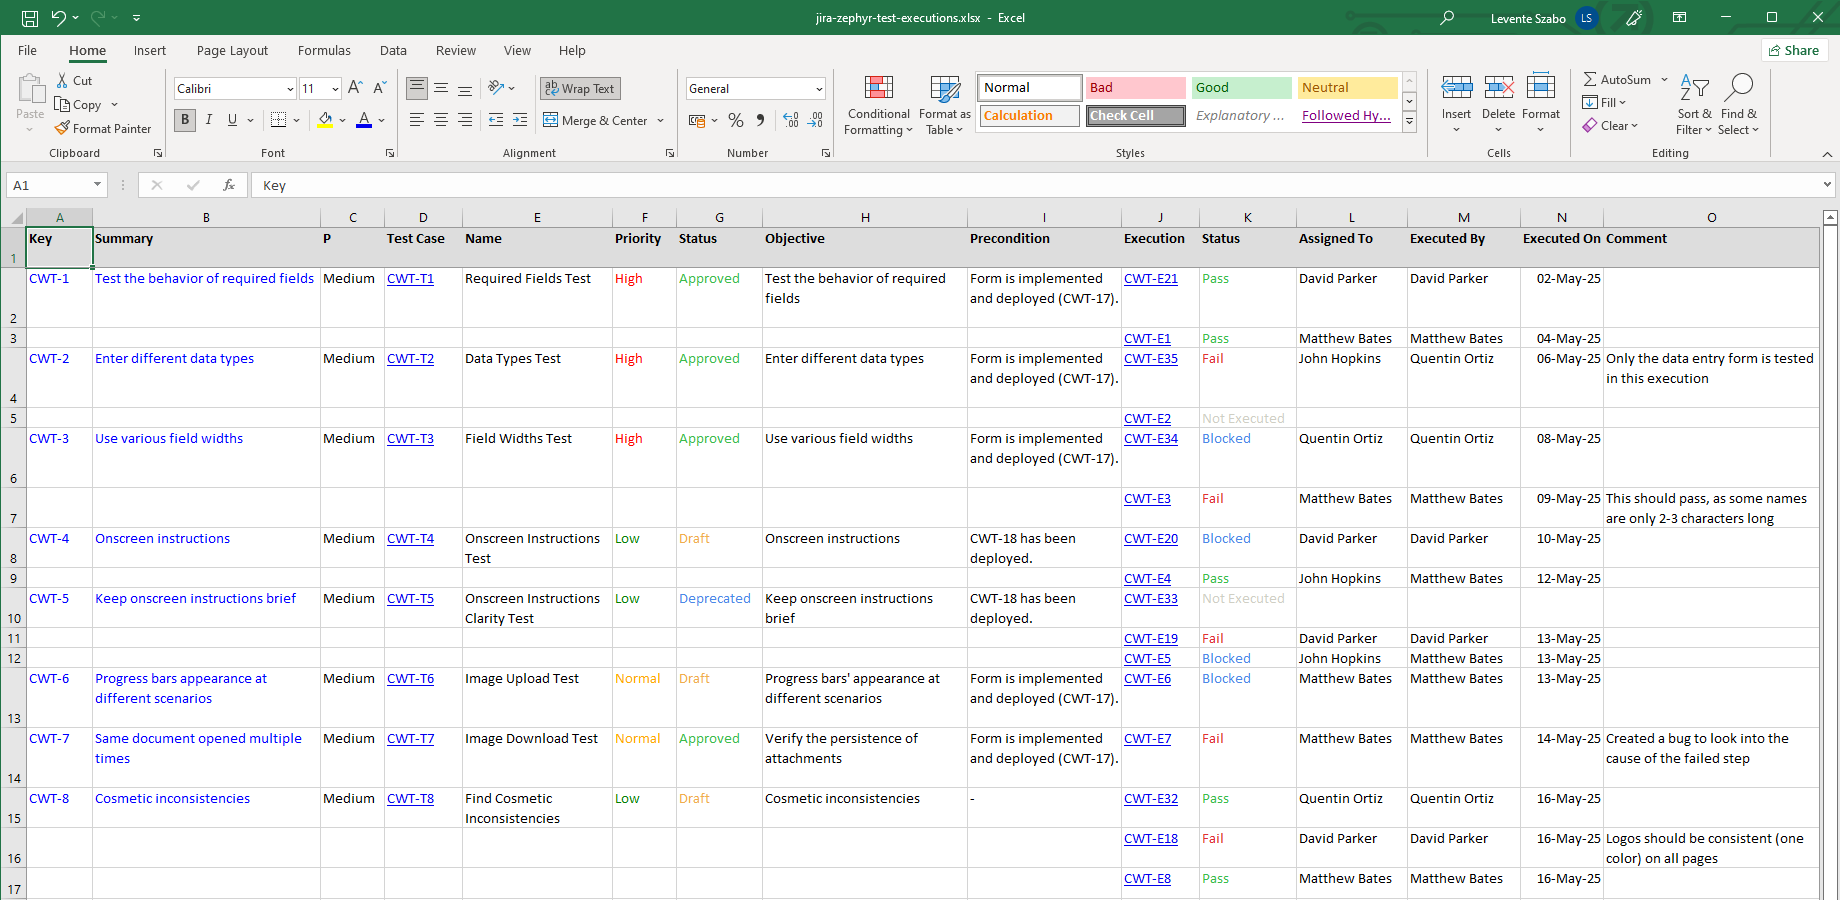Decrease font size with small A icon
Viewport: 1840px width, 900px height.
(x=380, y=88)
